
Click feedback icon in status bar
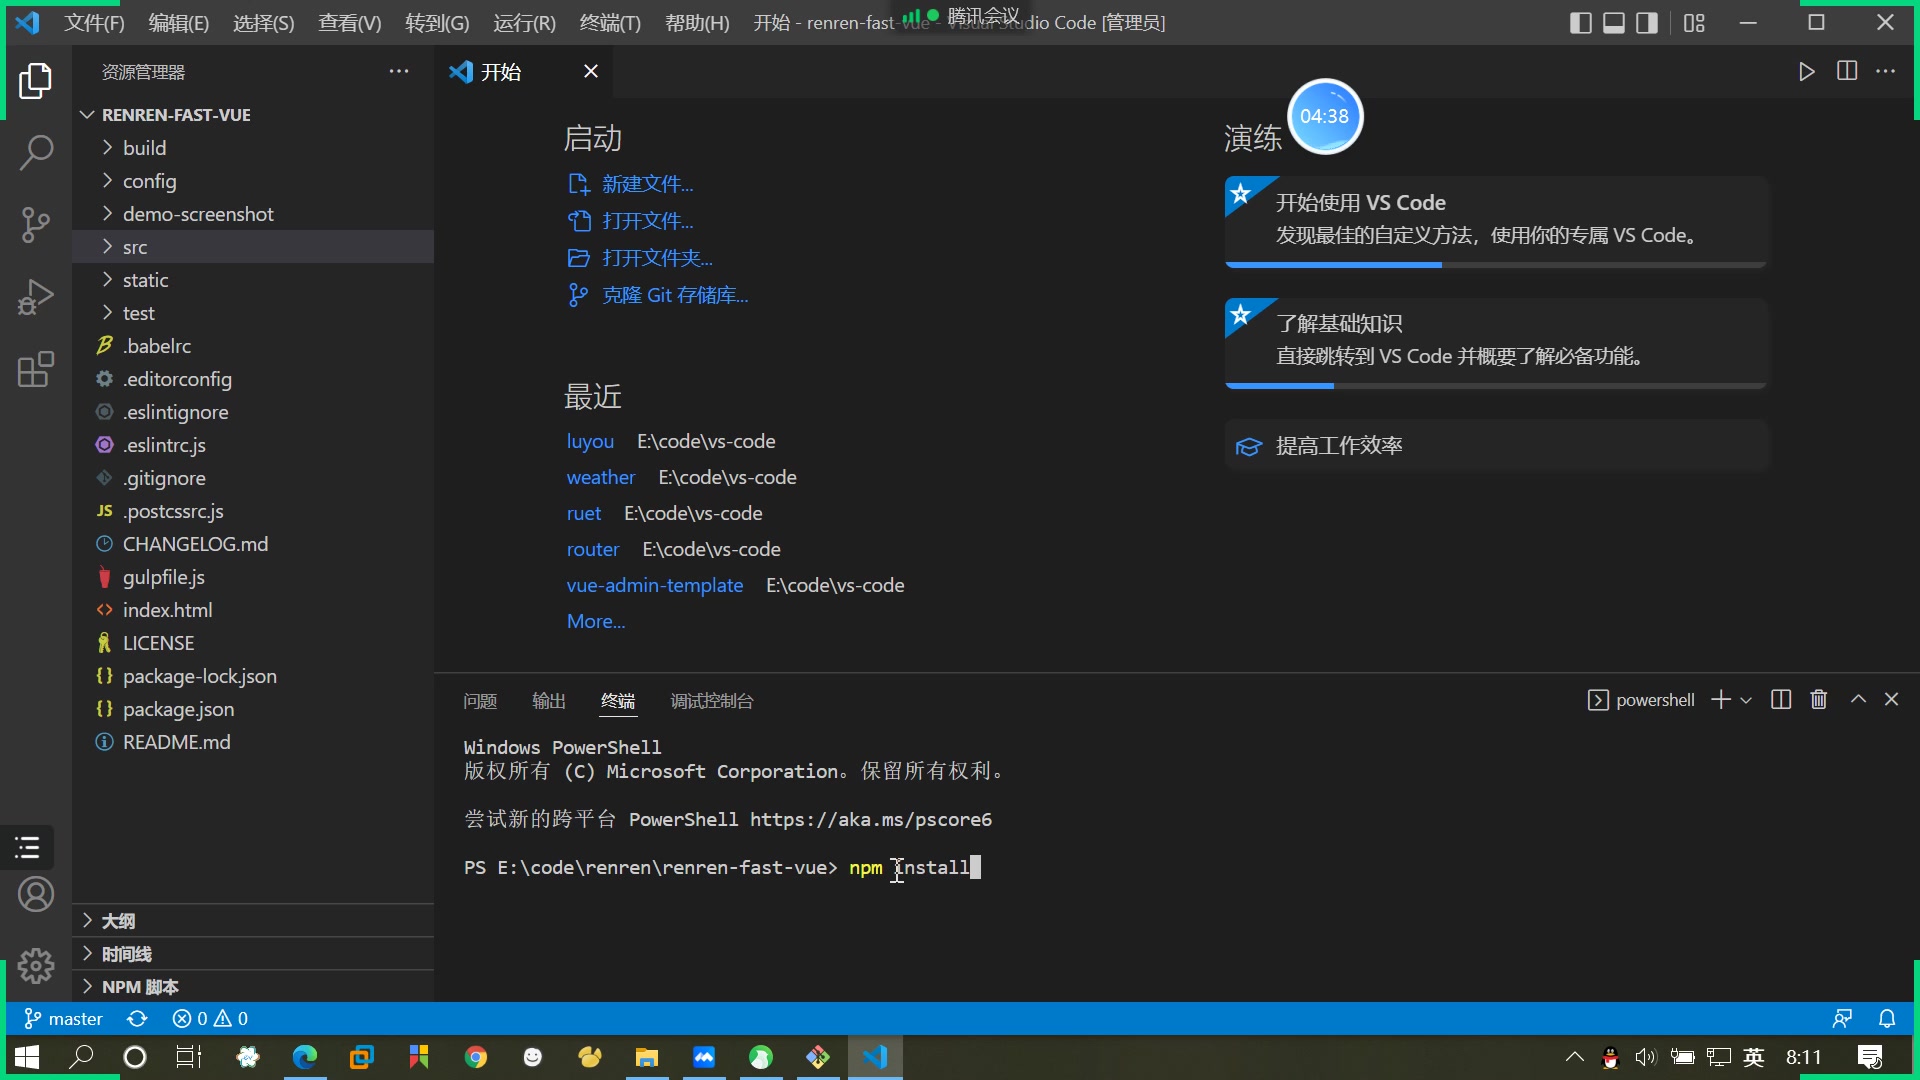tap(1842, 1019)
